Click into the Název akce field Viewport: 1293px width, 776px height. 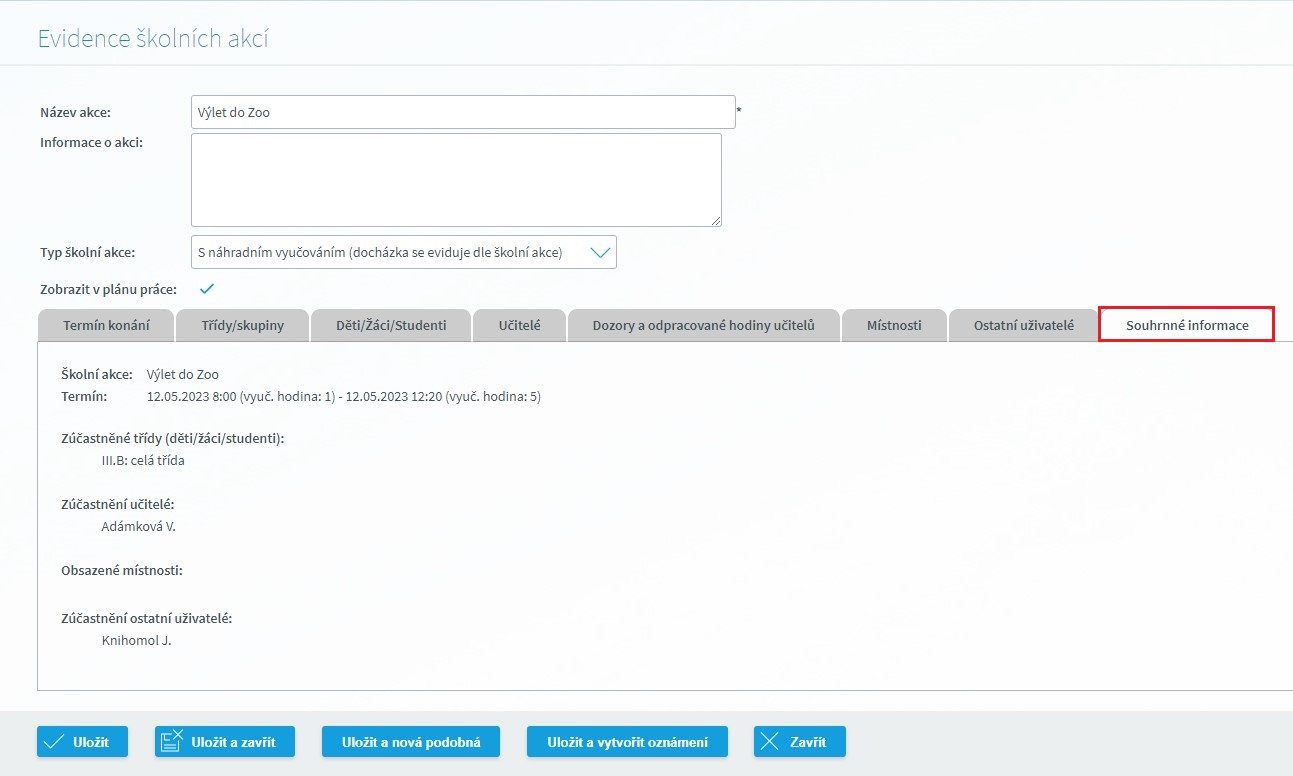[x=463, y=112]
